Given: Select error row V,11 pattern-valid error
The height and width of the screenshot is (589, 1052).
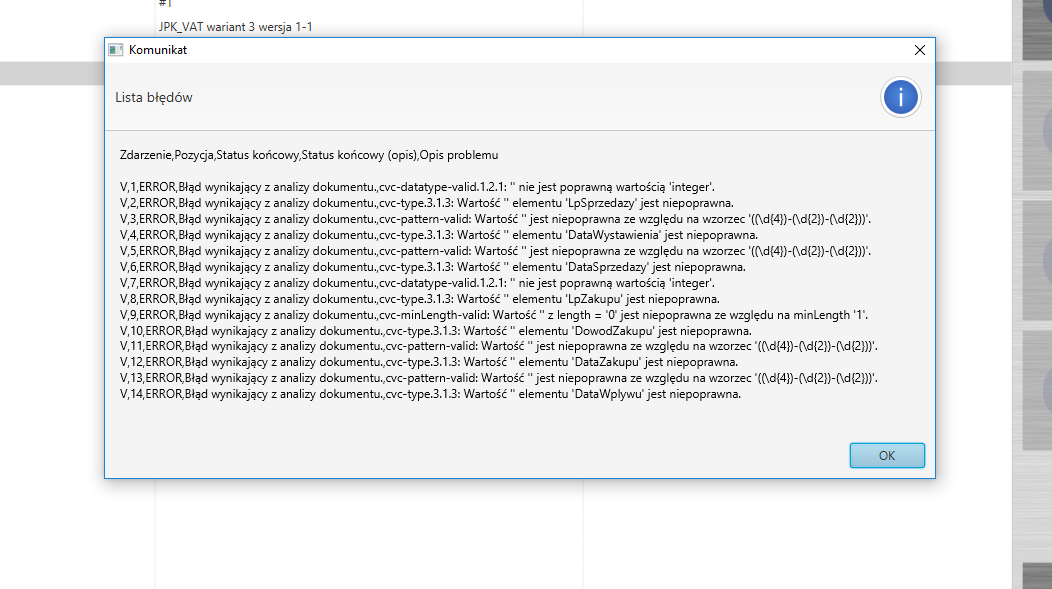Looking at the screenshot, I should (x=498, y=346).
